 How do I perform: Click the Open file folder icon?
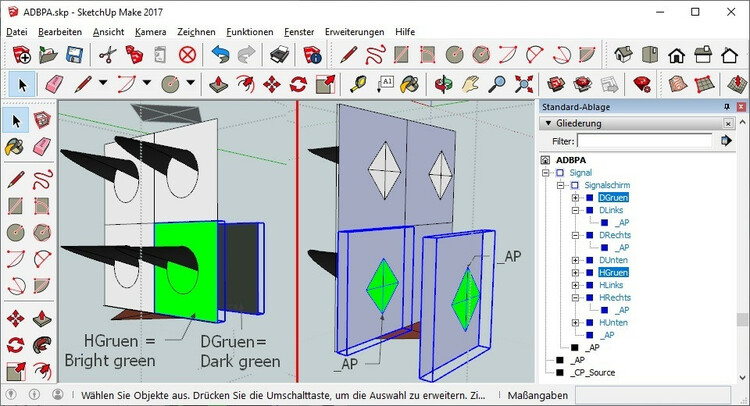click(x=48, y=55)
